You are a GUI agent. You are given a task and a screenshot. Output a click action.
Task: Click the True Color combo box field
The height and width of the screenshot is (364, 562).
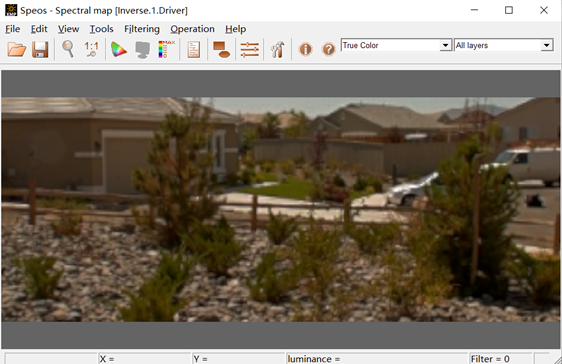tap(396, 45)
